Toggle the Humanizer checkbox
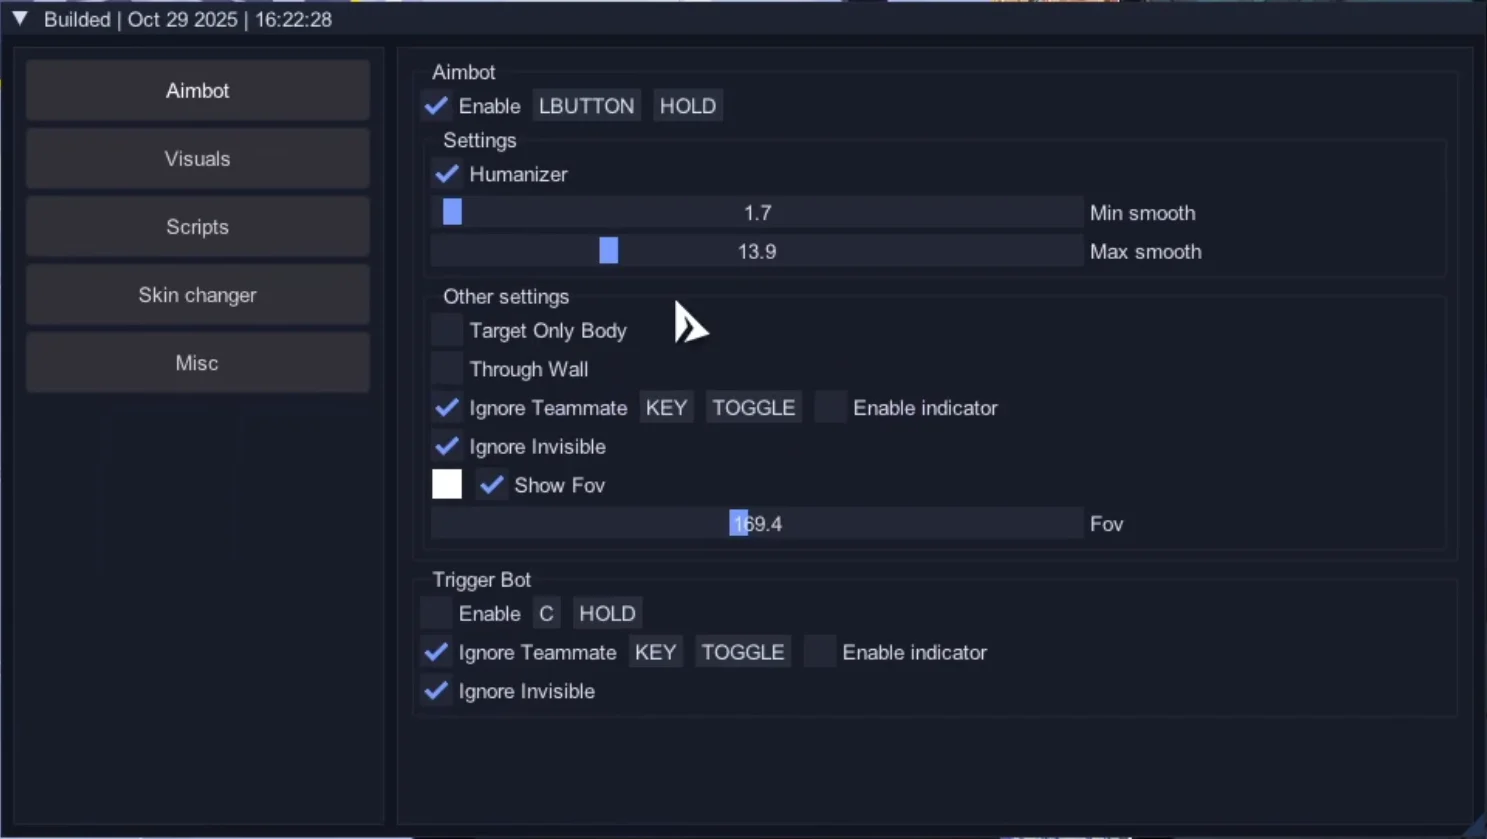 (x=447, y=174)
